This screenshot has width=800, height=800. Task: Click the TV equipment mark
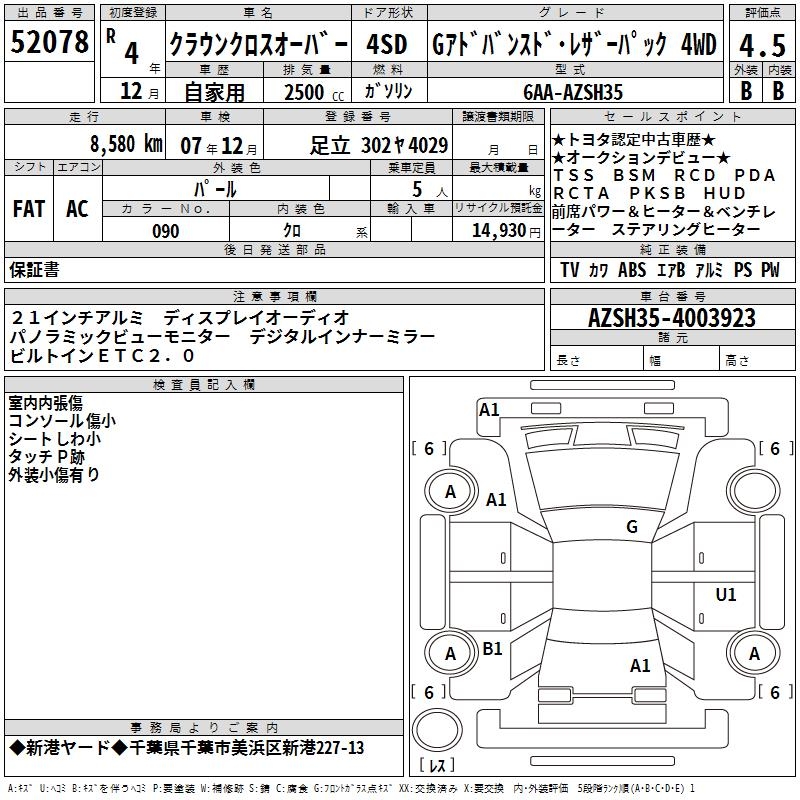pyautogui.click(x=569, y=270)
